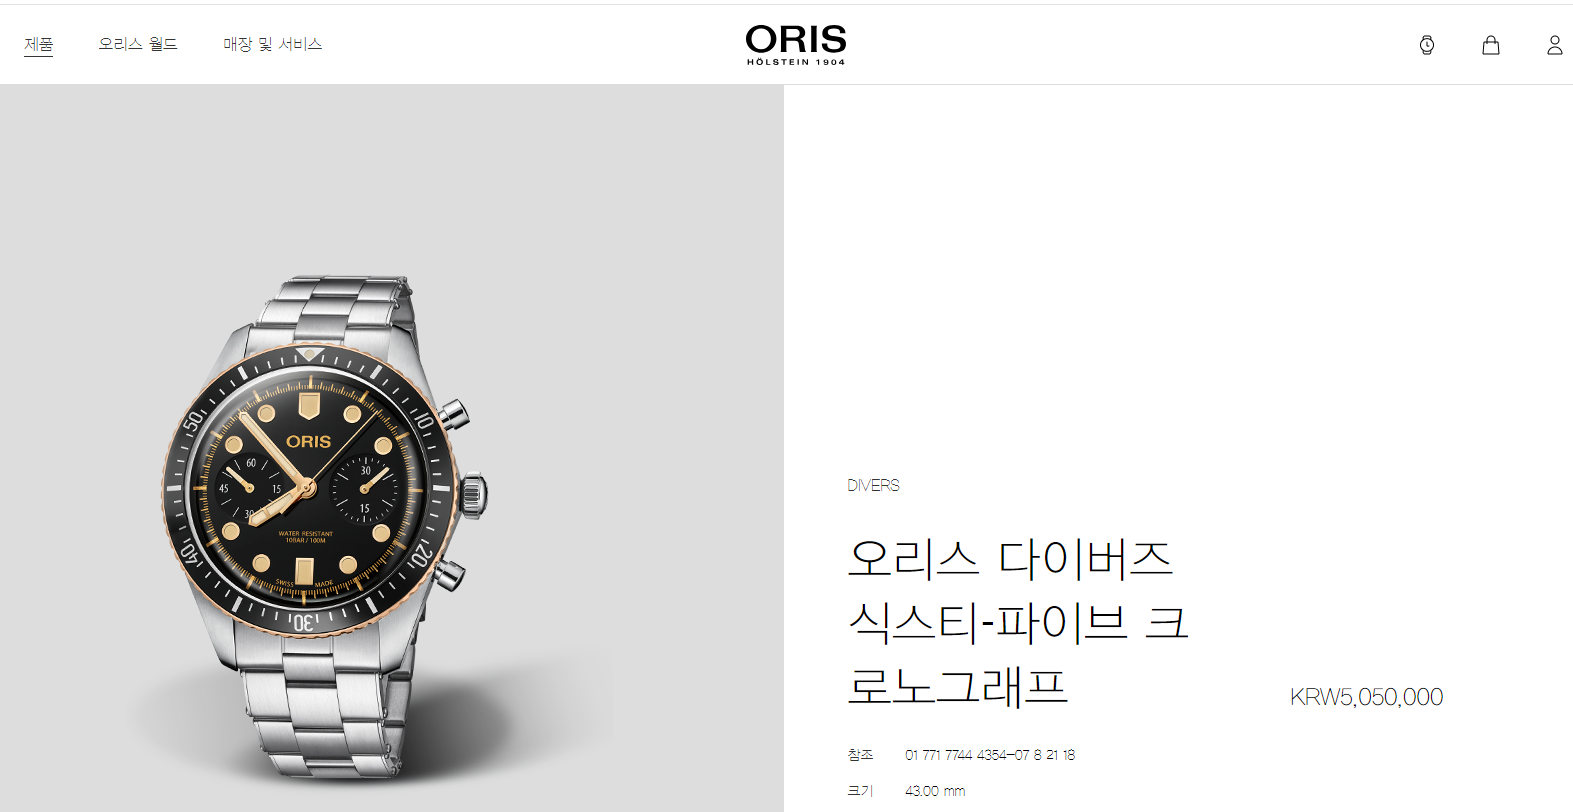Viewport: 1573px width, 812px height.
Task: Go home via the ORIS header logo
Action: pyautogui.click(x=796, y=45)
